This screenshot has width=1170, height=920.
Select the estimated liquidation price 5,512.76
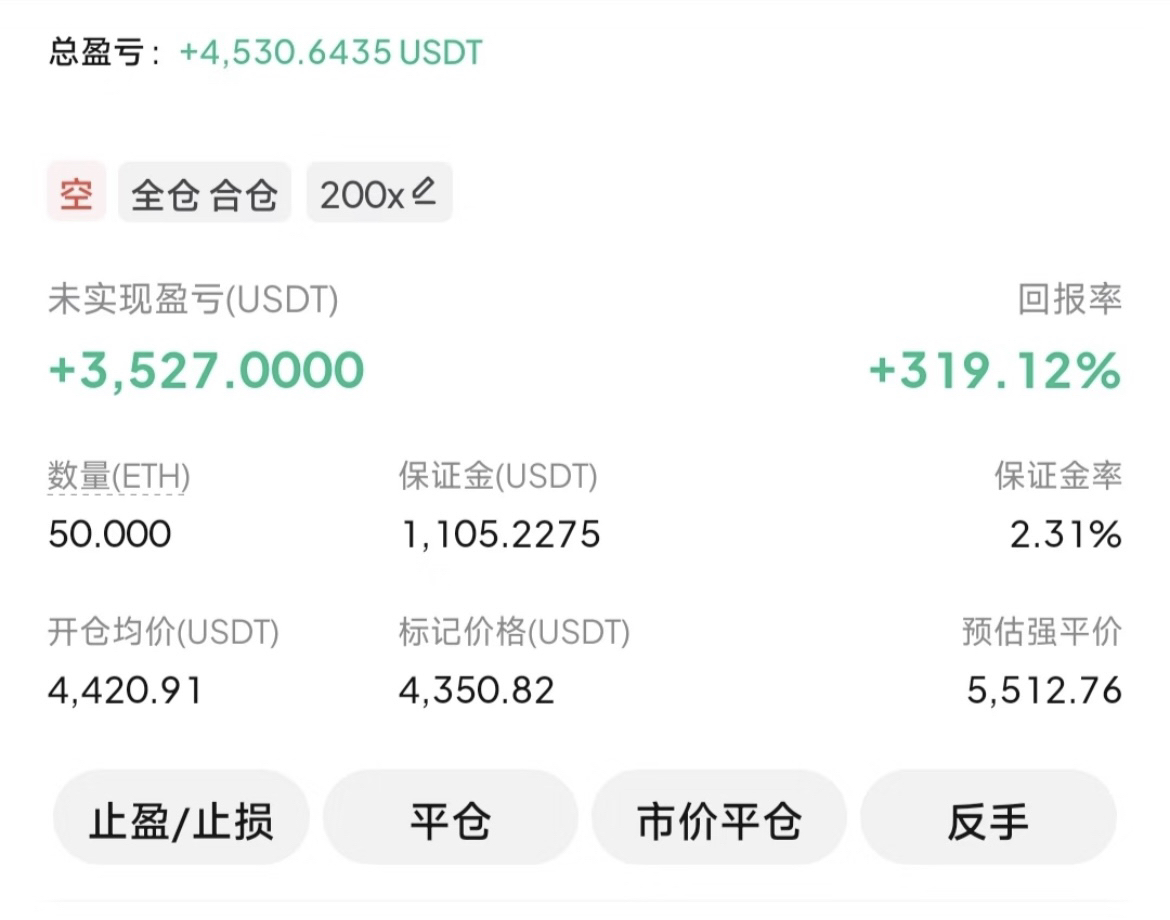point(1044,690)
